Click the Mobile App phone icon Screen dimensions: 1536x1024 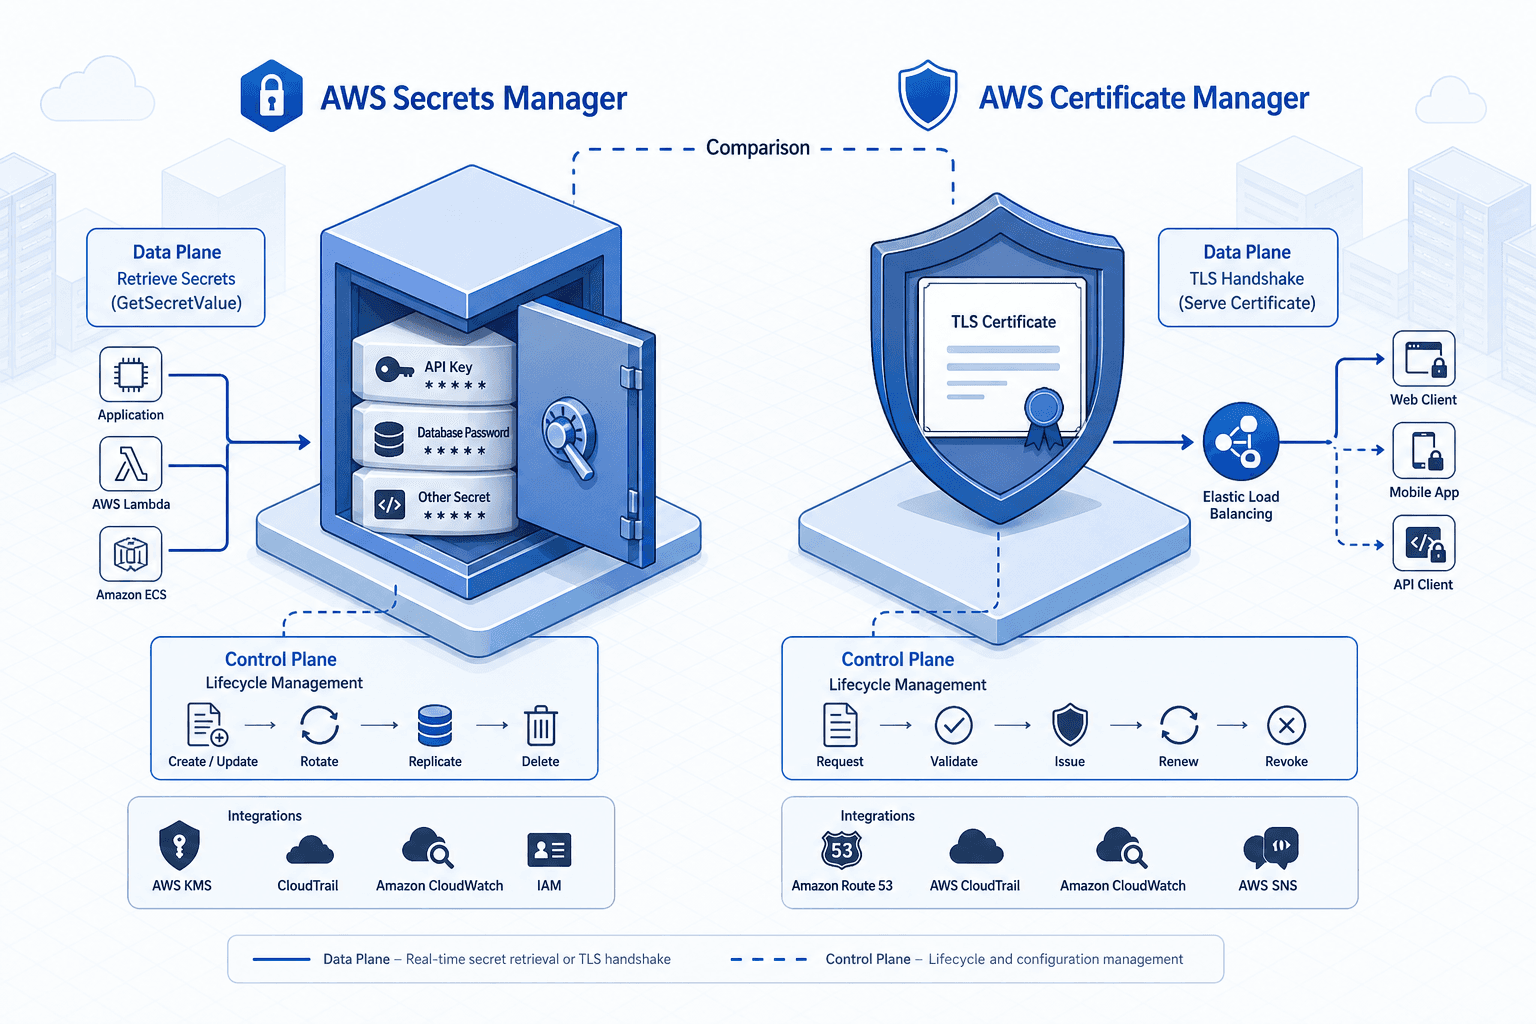click(x=1424, y=451)
